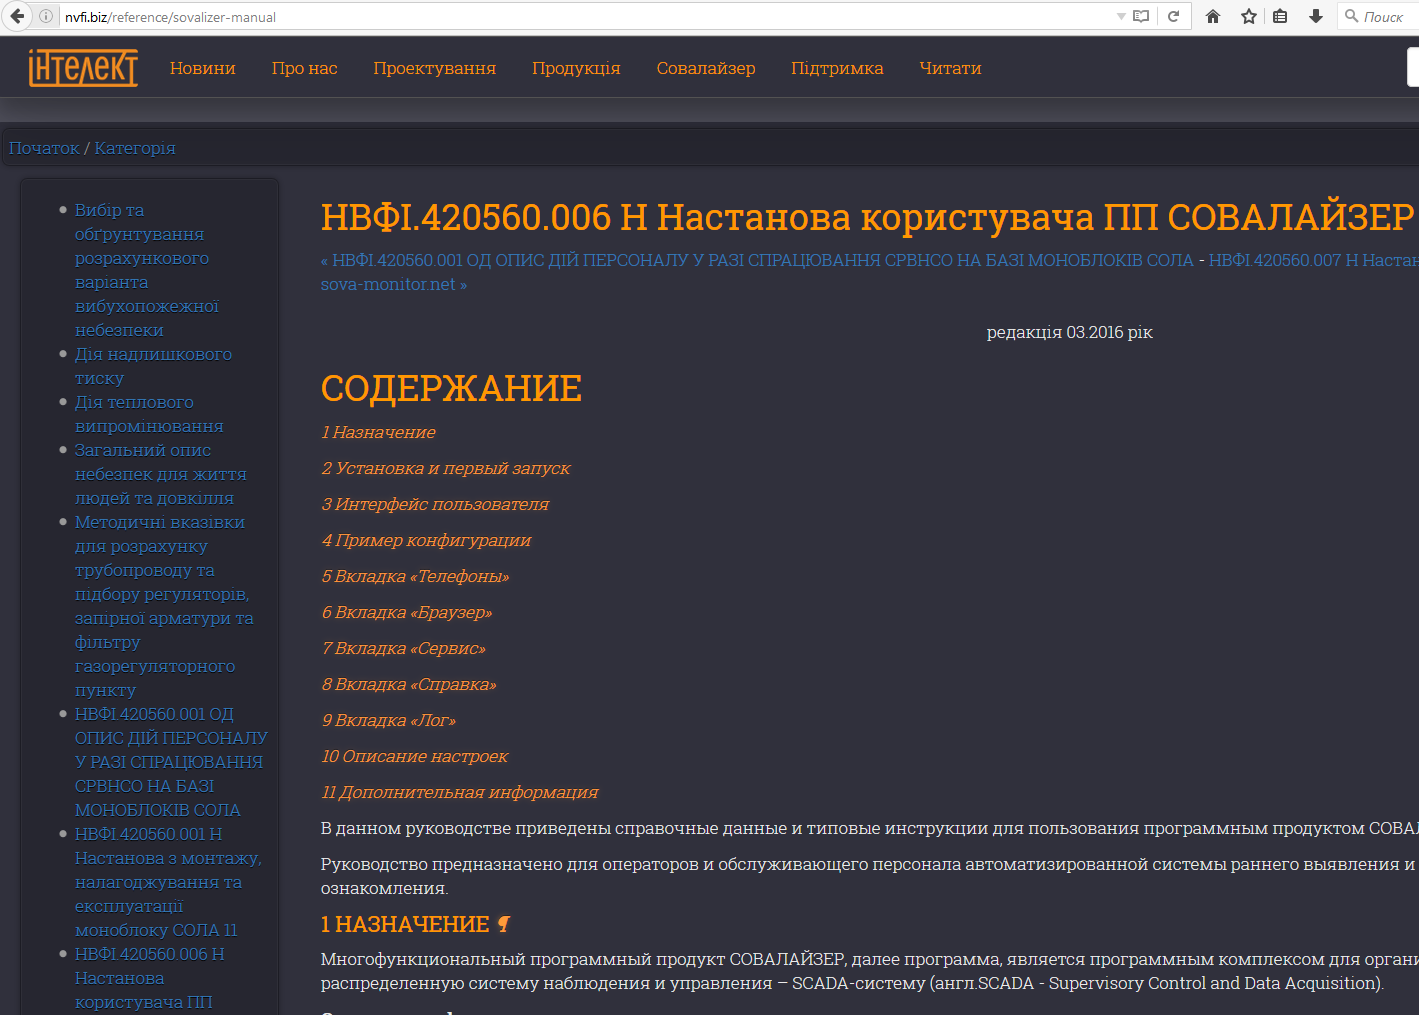Open the address bar history dropdown arrow
Image resolution: width=1419 pixels, height=1015 pixels.
(1121, 16)
